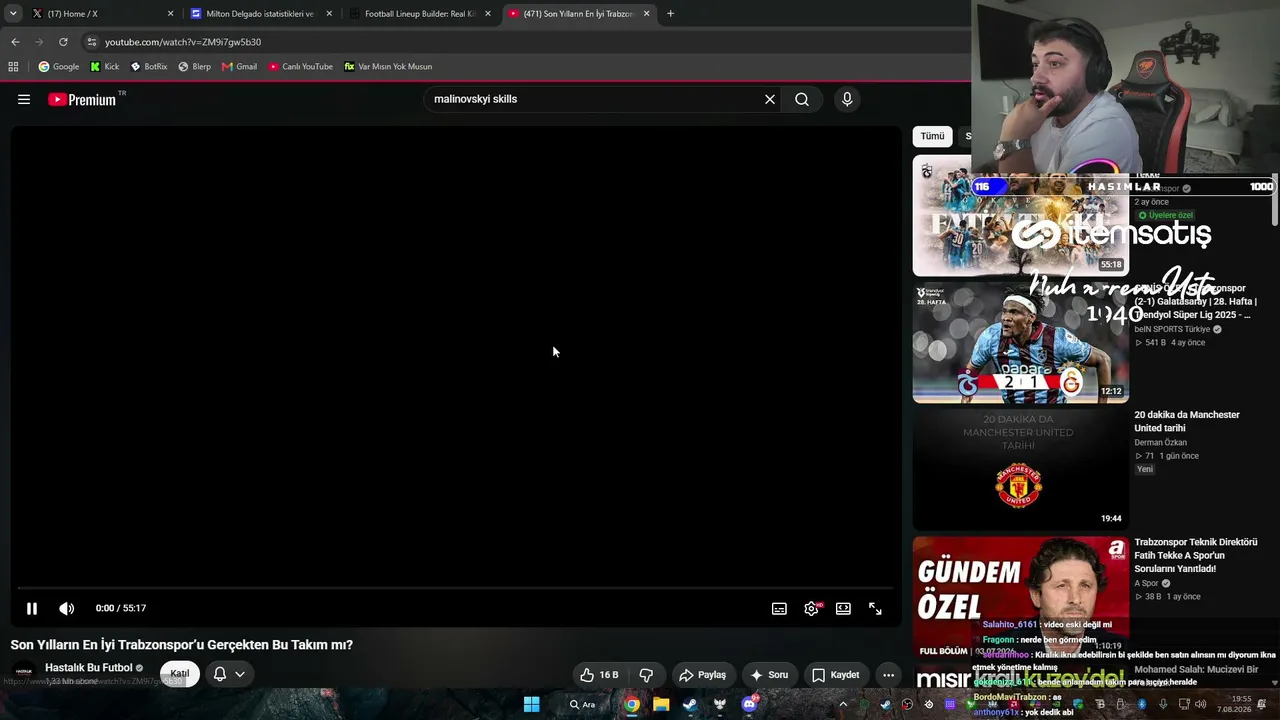
Task: Open the Chrome apps grid shortcut
Action: (13, 67)
